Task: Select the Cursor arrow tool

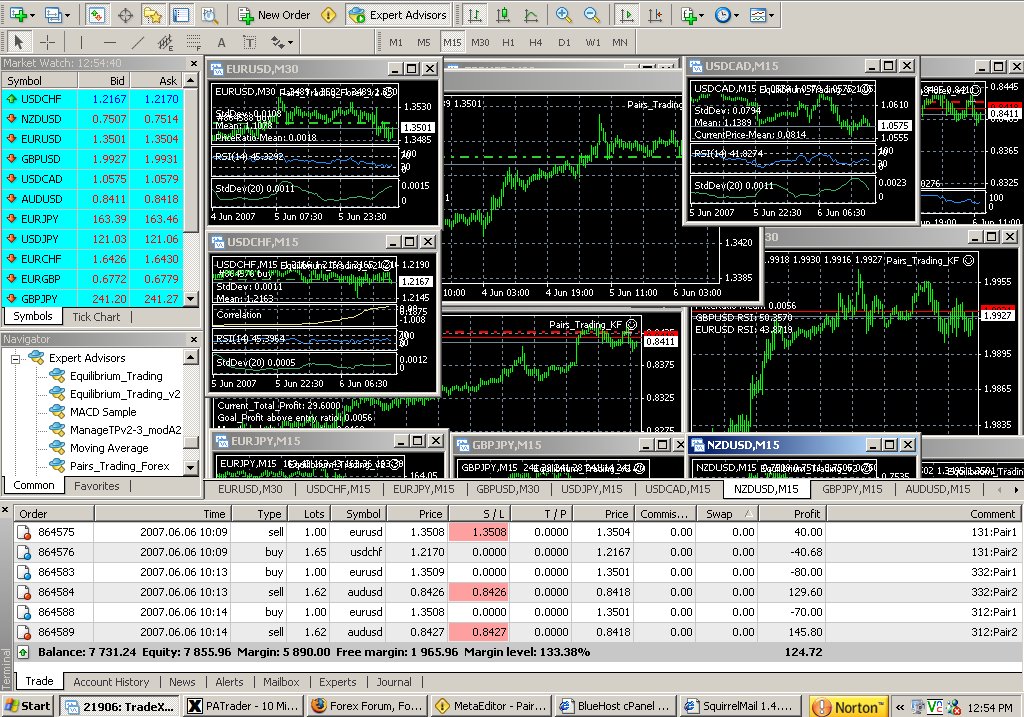Action: 18,42
